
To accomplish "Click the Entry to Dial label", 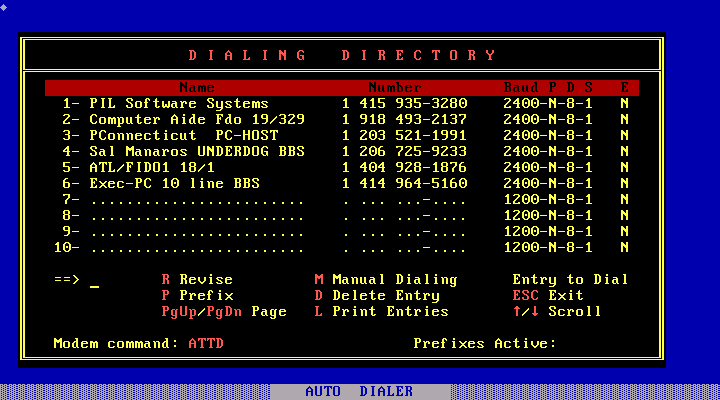I will coord(570,280).
